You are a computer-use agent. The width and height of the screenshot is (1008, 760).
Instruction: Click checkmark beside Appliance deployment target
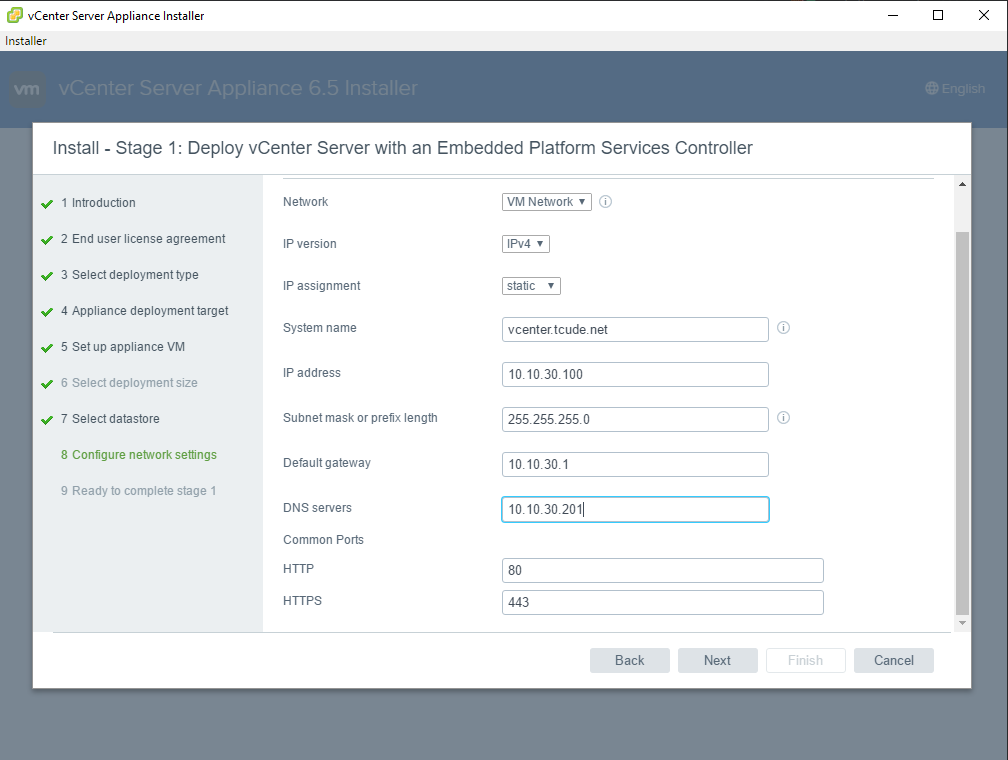point(47,312)
